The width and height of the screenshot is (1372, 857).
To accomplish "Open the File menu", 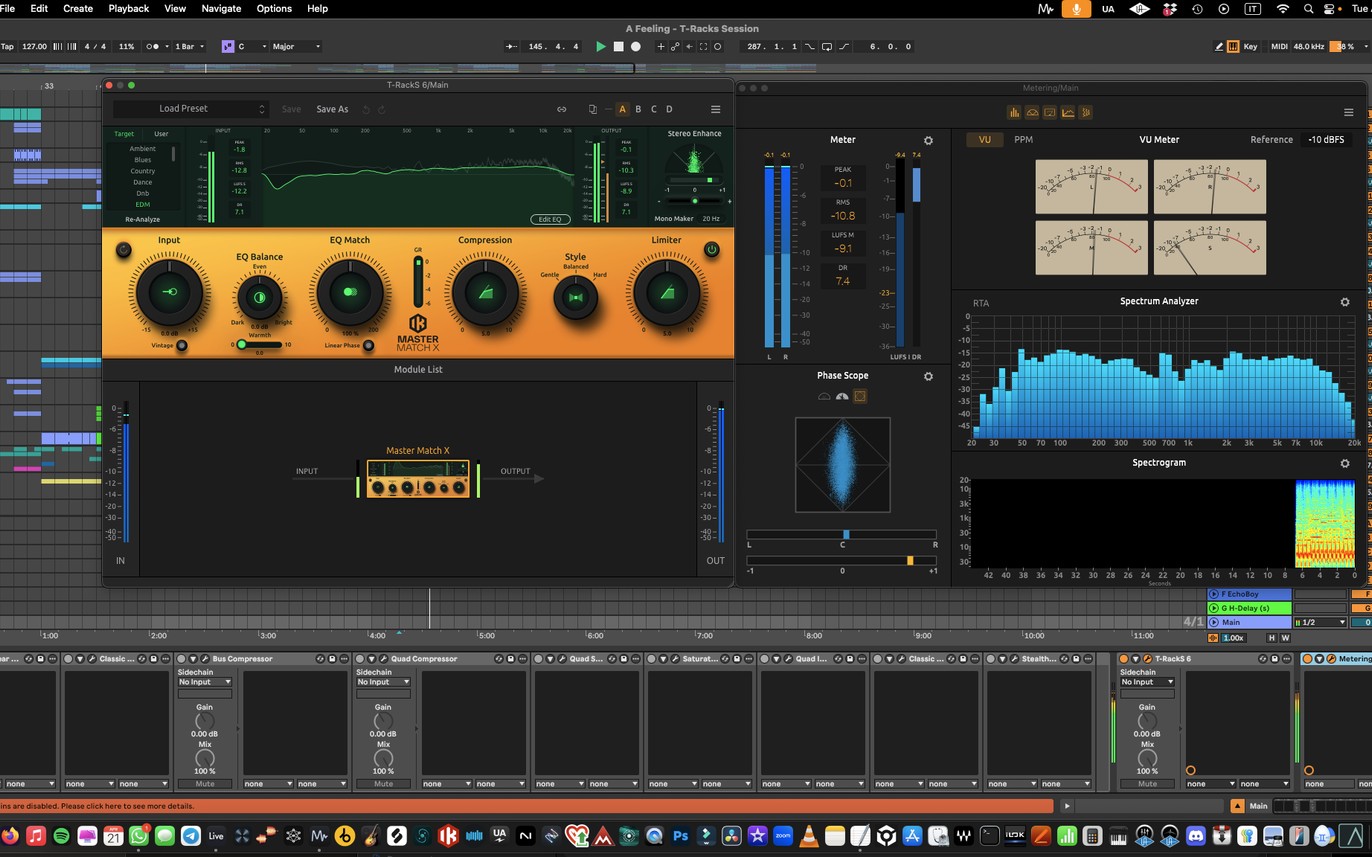I will [9, 8].
